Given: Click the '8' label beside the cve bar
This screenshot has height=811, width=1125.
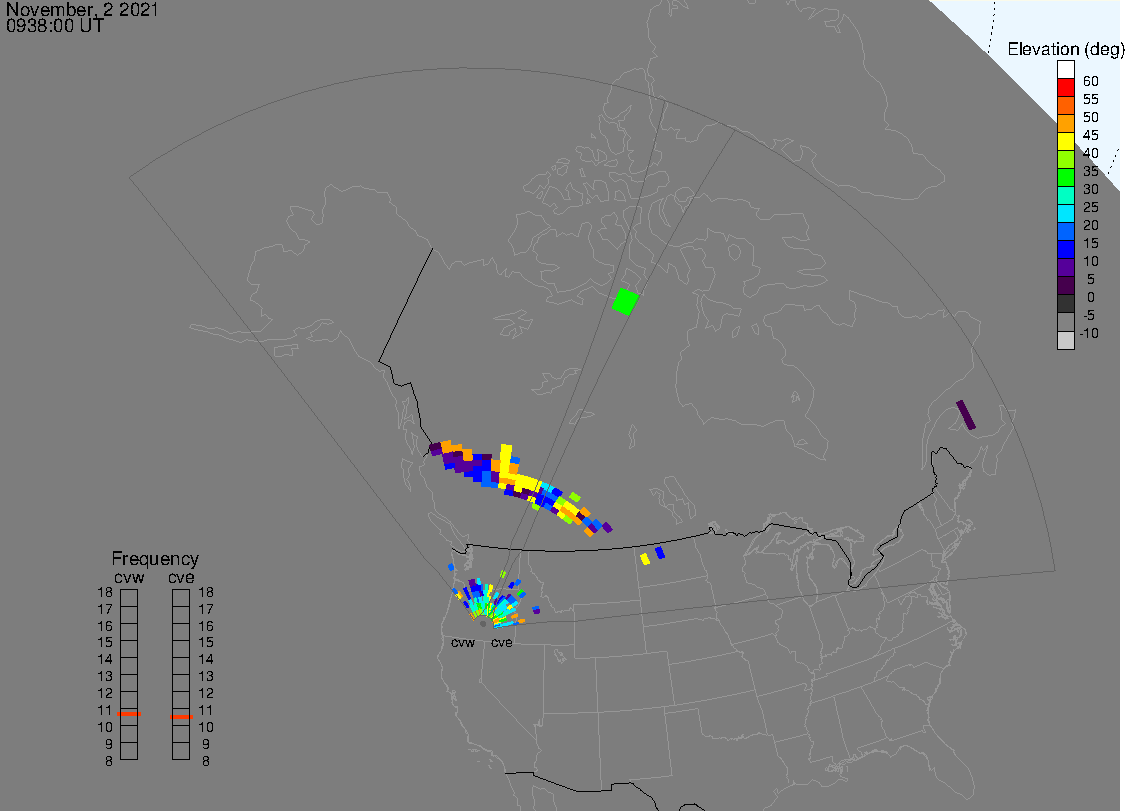Looking at the screenshot, I should [206, 761].
